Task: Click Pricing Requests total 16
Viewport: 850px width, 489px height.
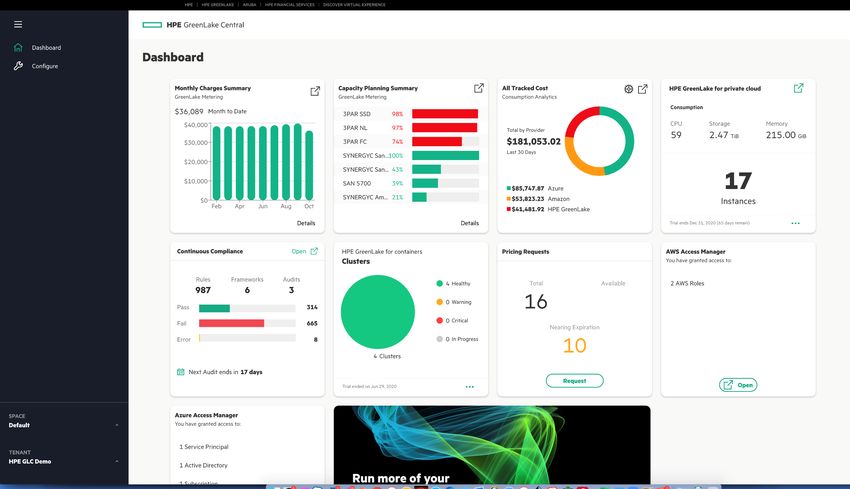Action: click(536, 301)
